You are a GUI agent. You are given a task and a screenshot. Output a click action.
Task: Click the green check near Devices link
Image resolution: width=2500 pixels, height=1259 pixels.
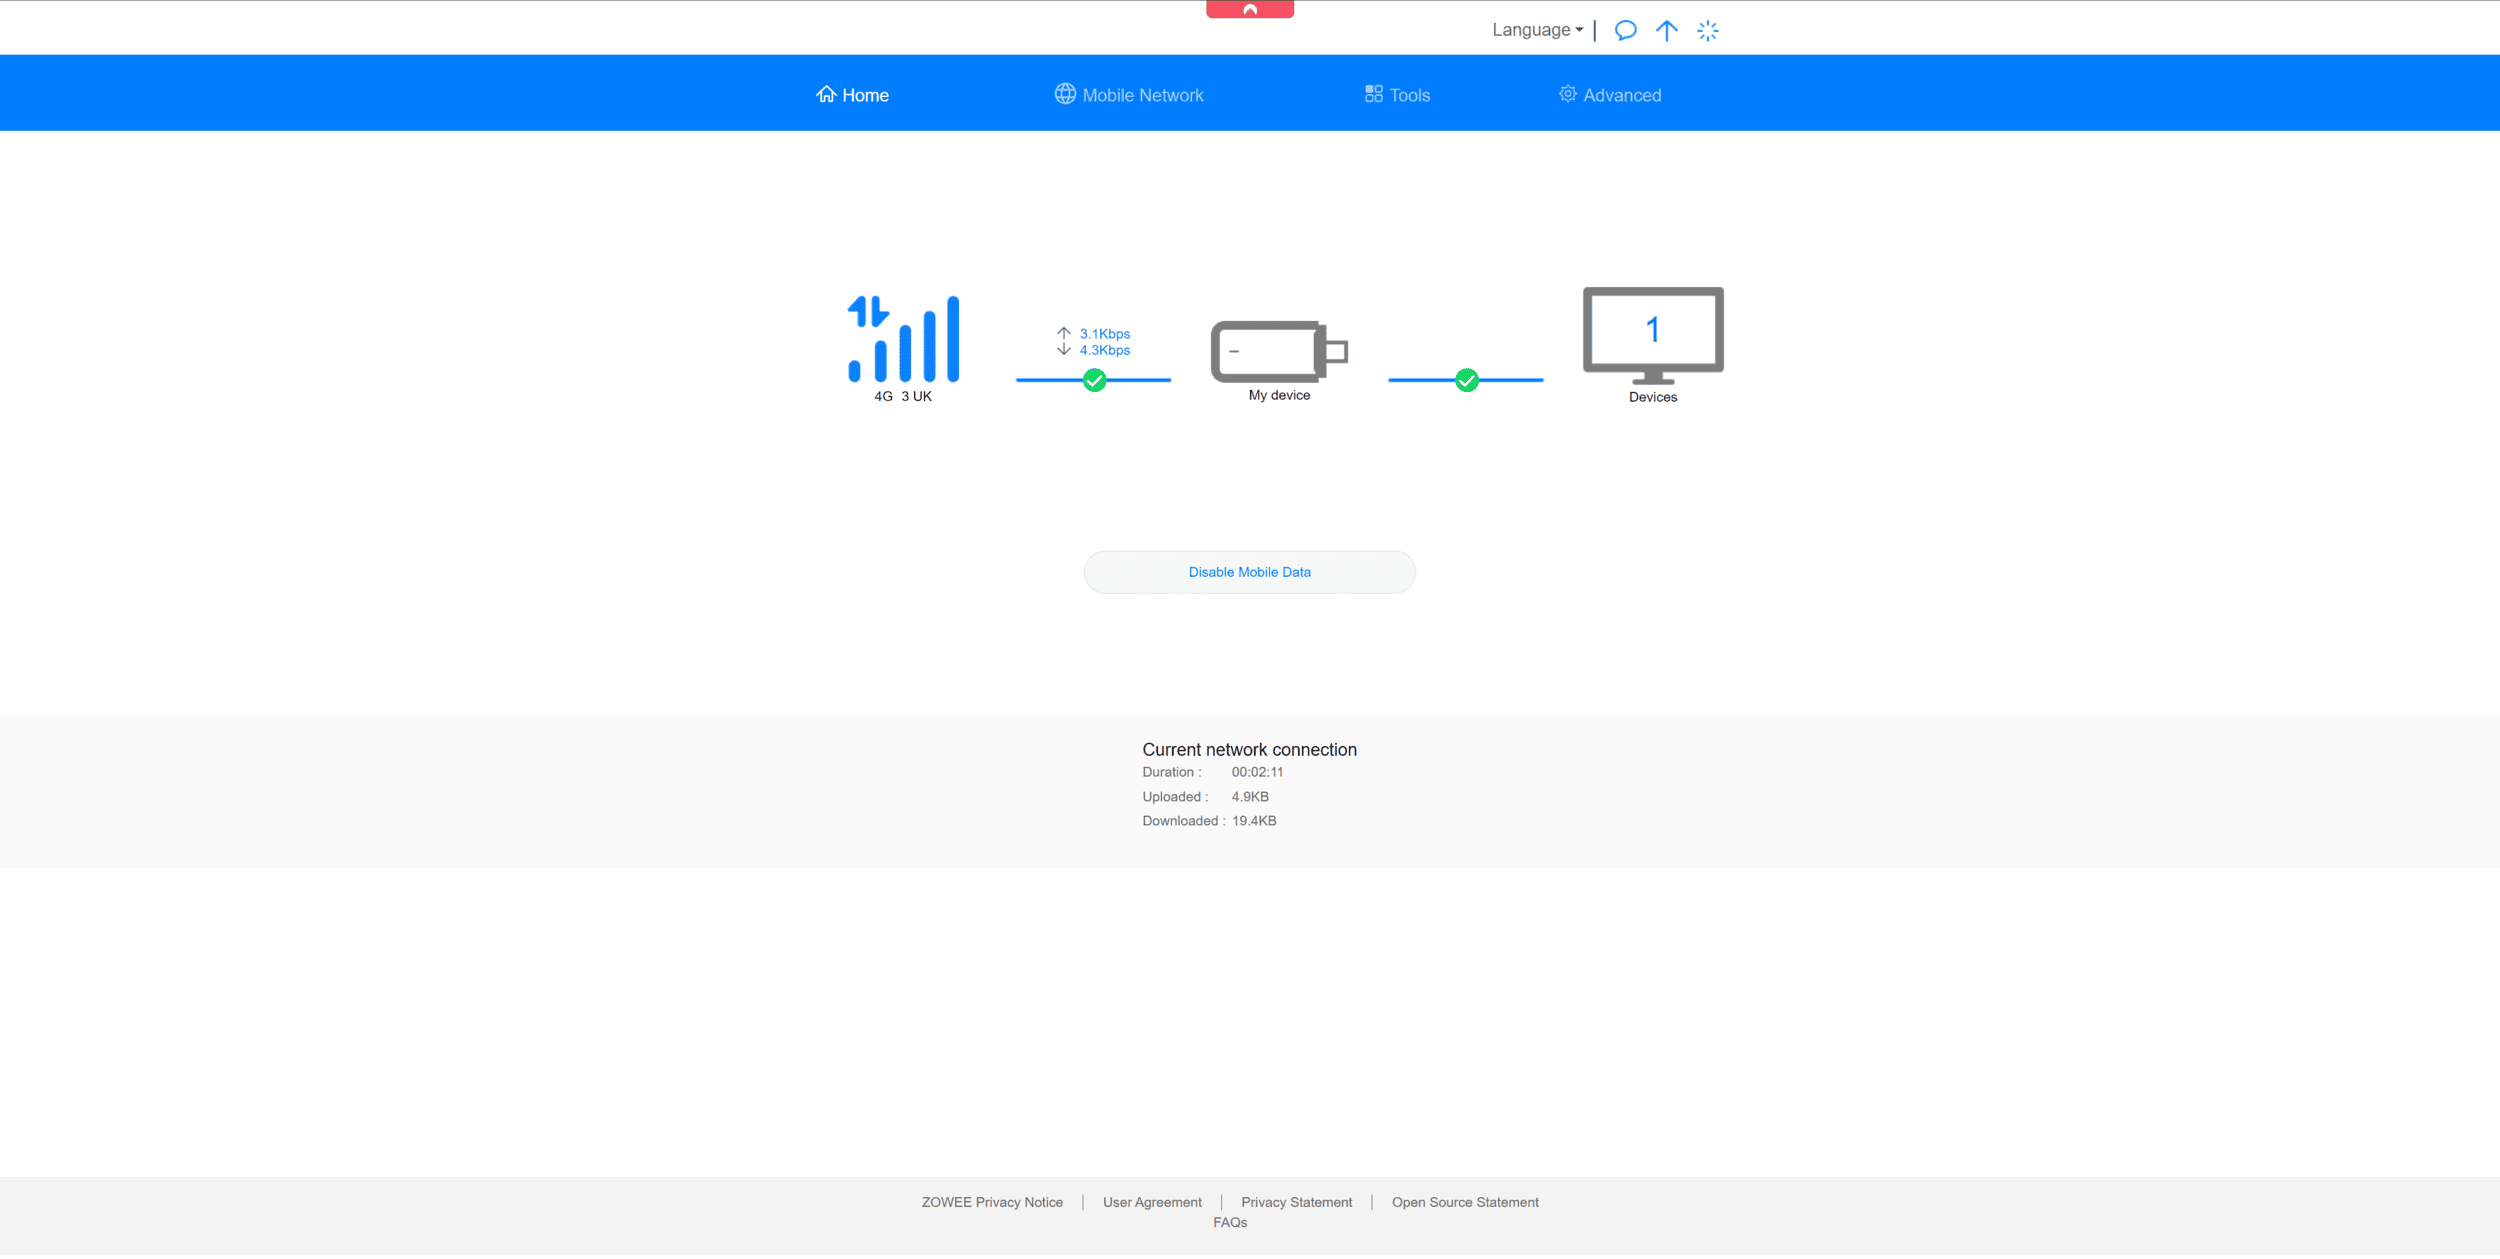point(1466,380)
